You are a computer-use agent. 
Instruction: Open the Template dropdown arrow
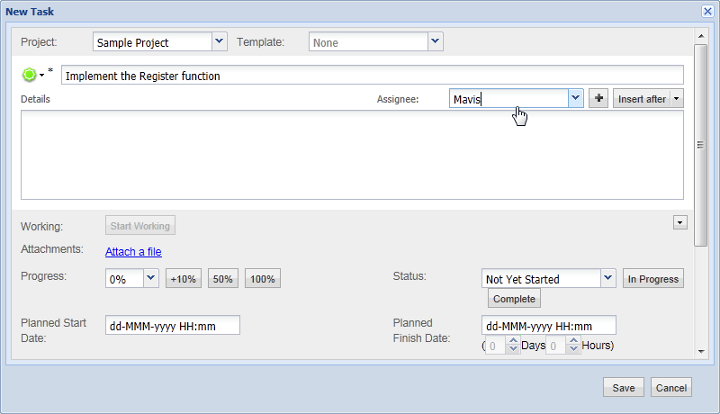pyautogui.click(x=435, y=41)
